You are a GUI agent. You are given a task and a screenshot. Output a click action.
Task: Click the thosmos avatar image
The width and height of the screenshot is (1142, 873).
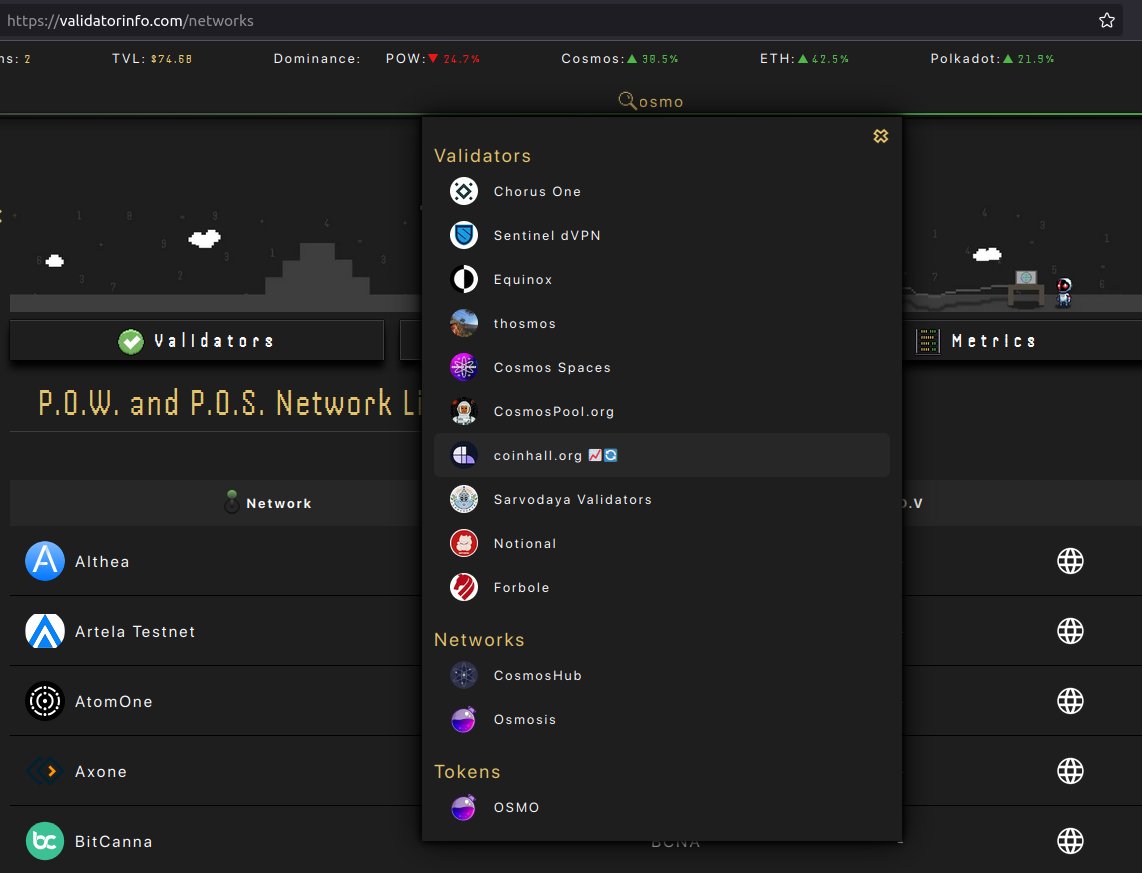tap(464, 323)
